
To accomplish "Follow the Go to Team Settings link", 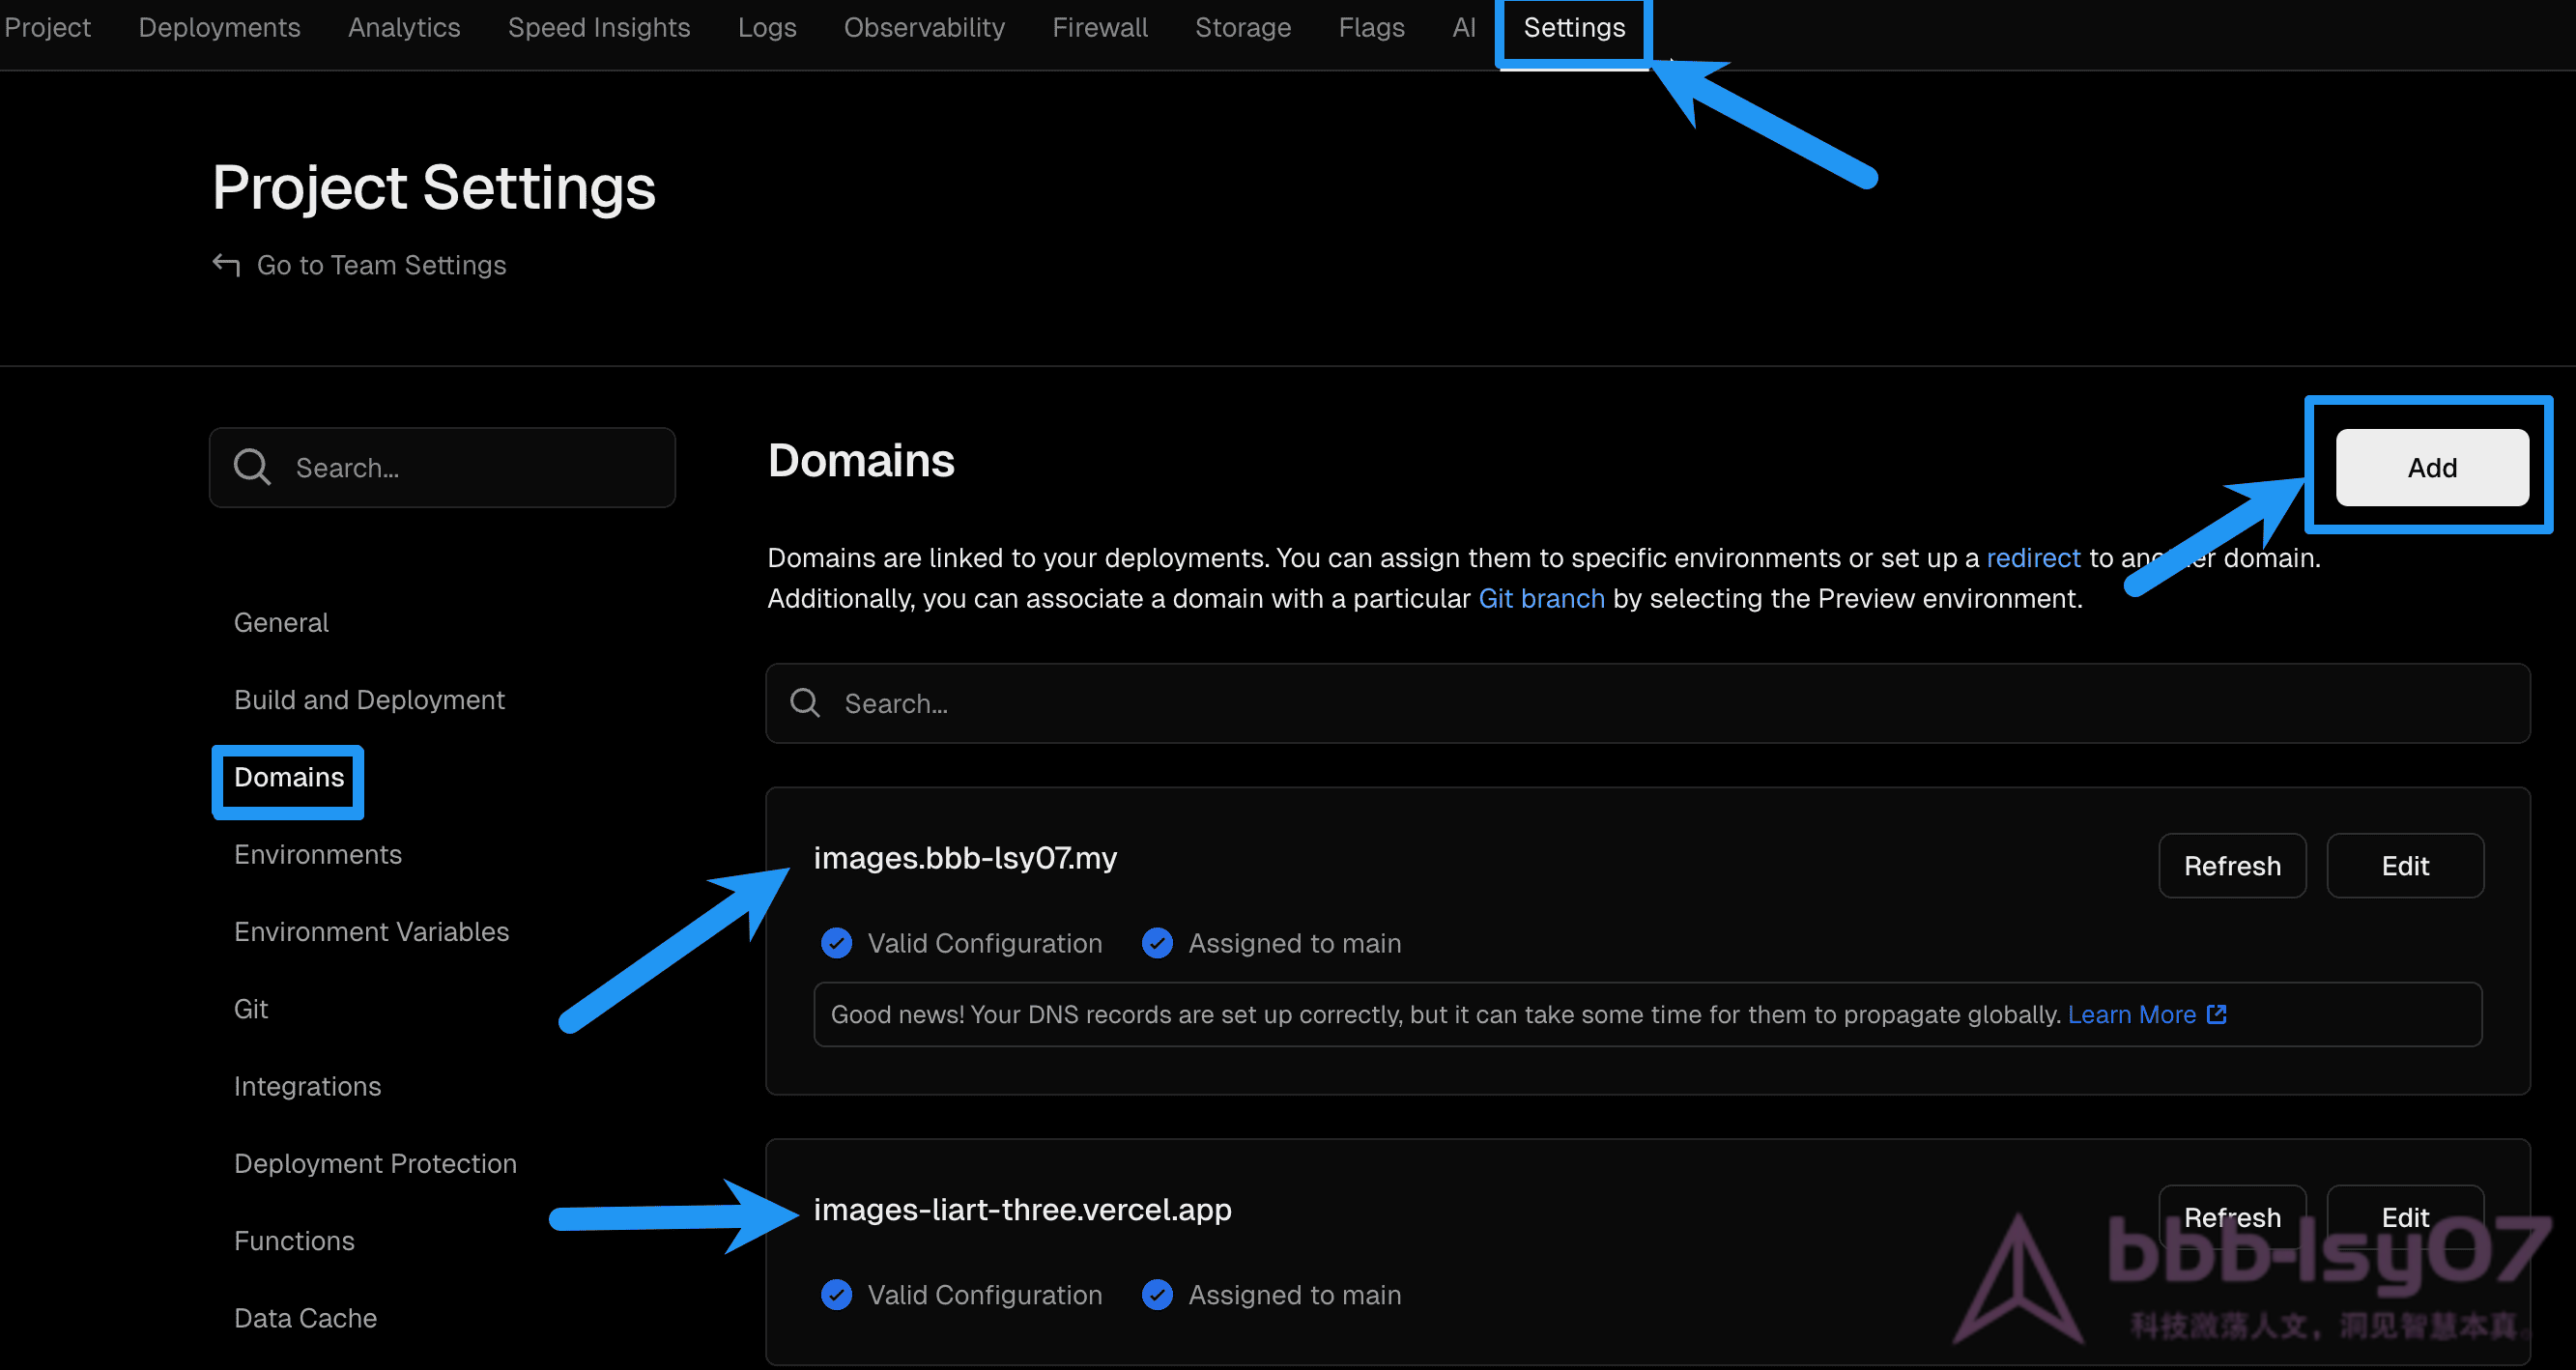I will pyautogui.click(x=381, y=264).
